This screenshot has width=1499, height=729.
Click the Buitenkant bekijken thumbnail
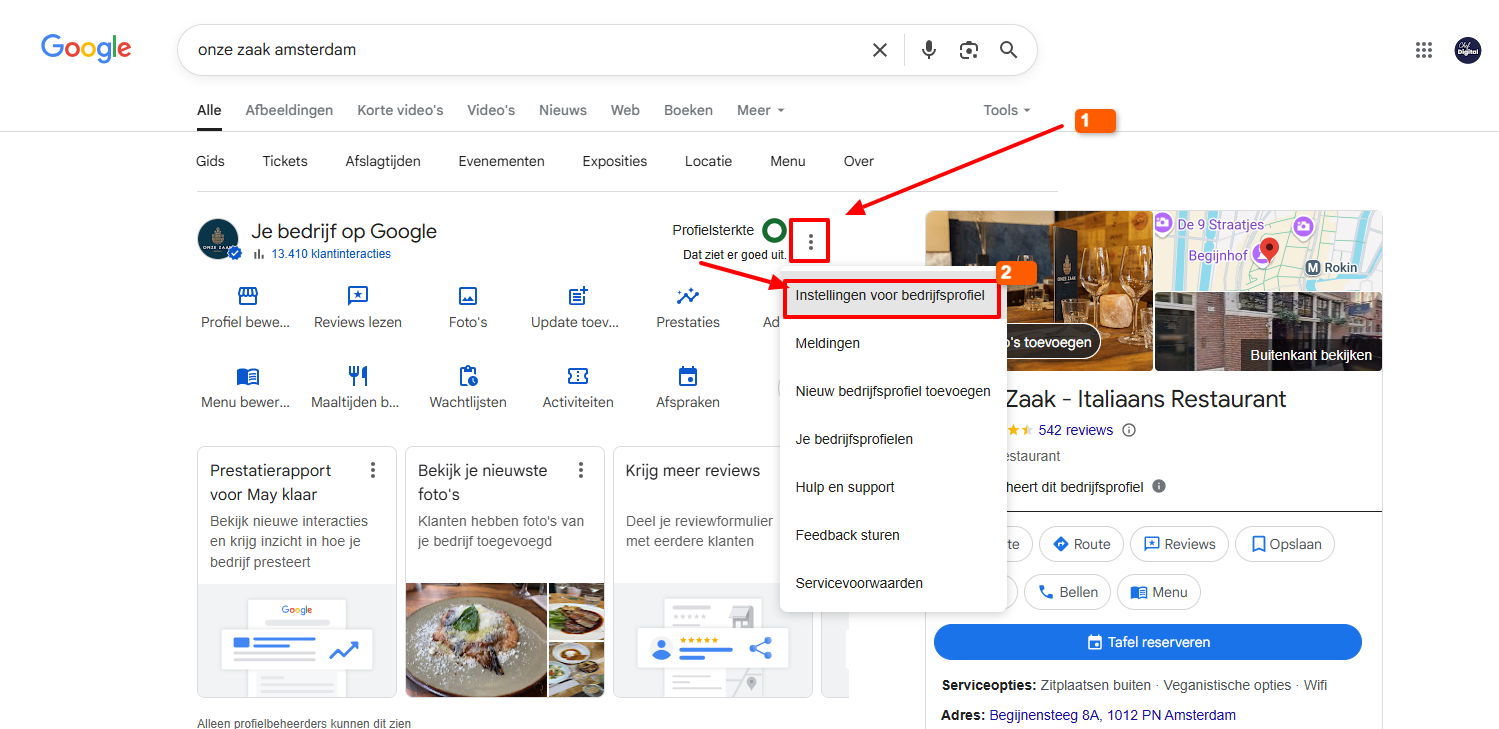pyautogui.click(x=1268, y=332)
